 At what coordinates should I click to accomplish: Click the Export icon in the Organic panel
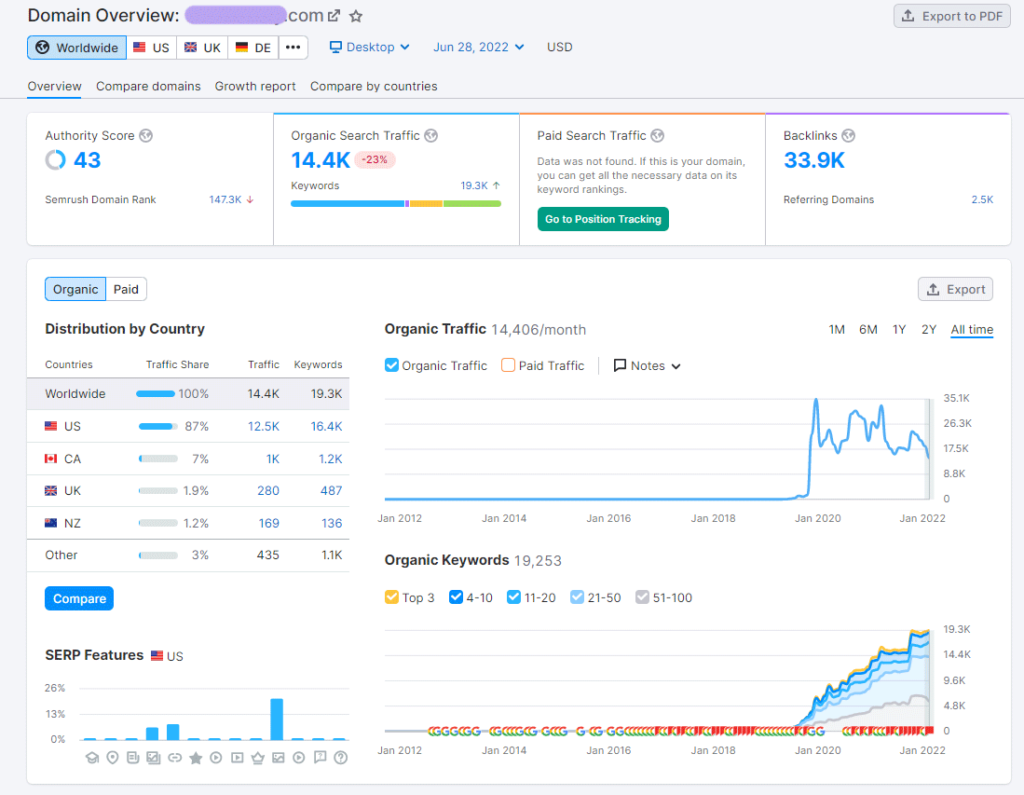pos(955,288)
